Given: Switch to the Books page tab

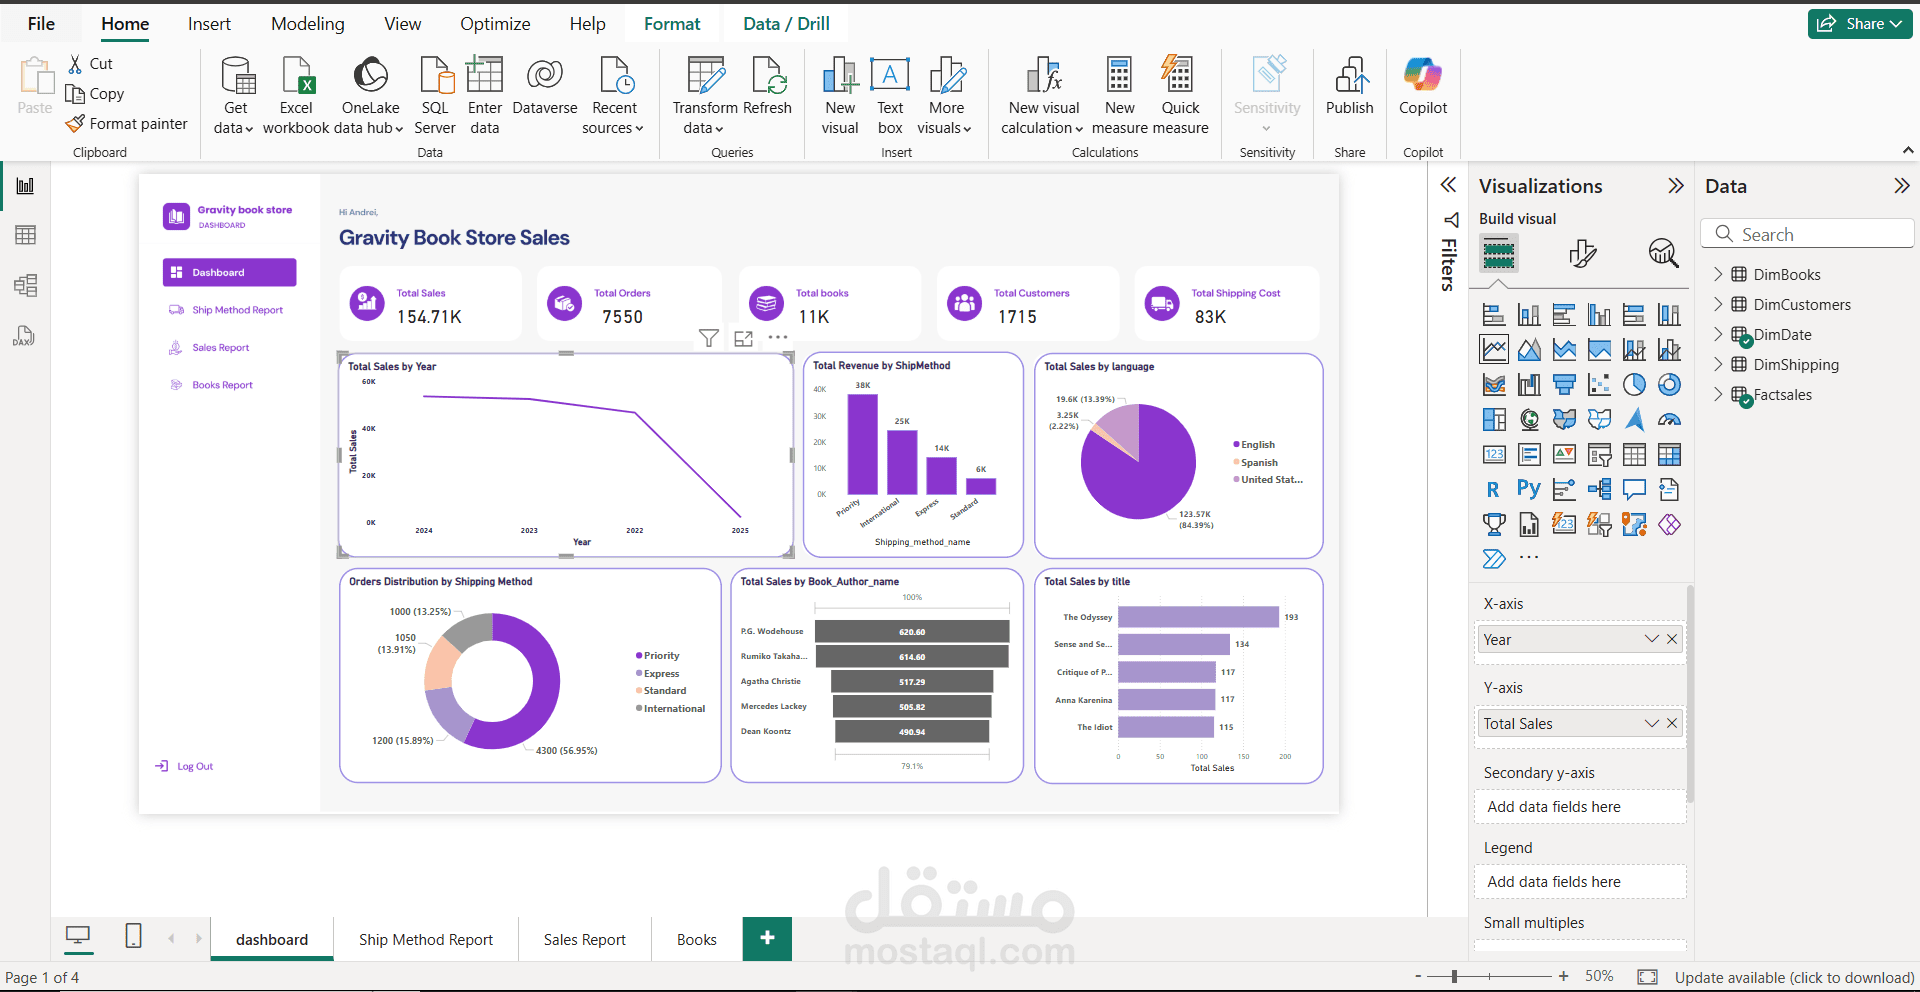Looking at the screenshot, I should click(x=697, y=939).
